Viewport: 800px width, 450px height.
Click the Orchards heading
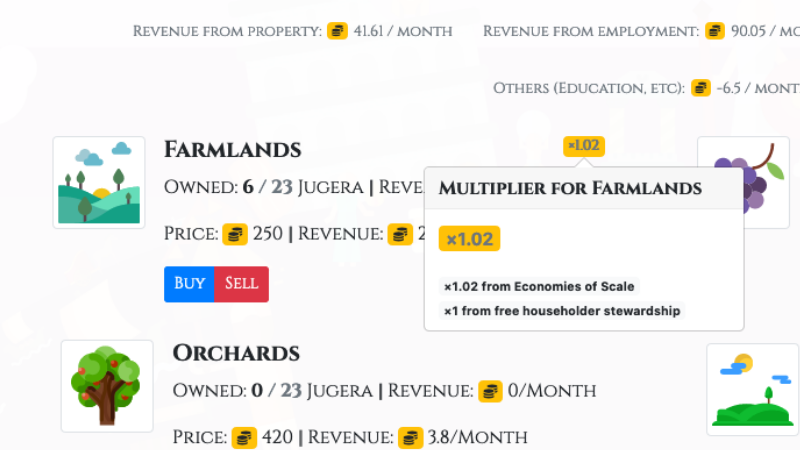click(236, 353)
